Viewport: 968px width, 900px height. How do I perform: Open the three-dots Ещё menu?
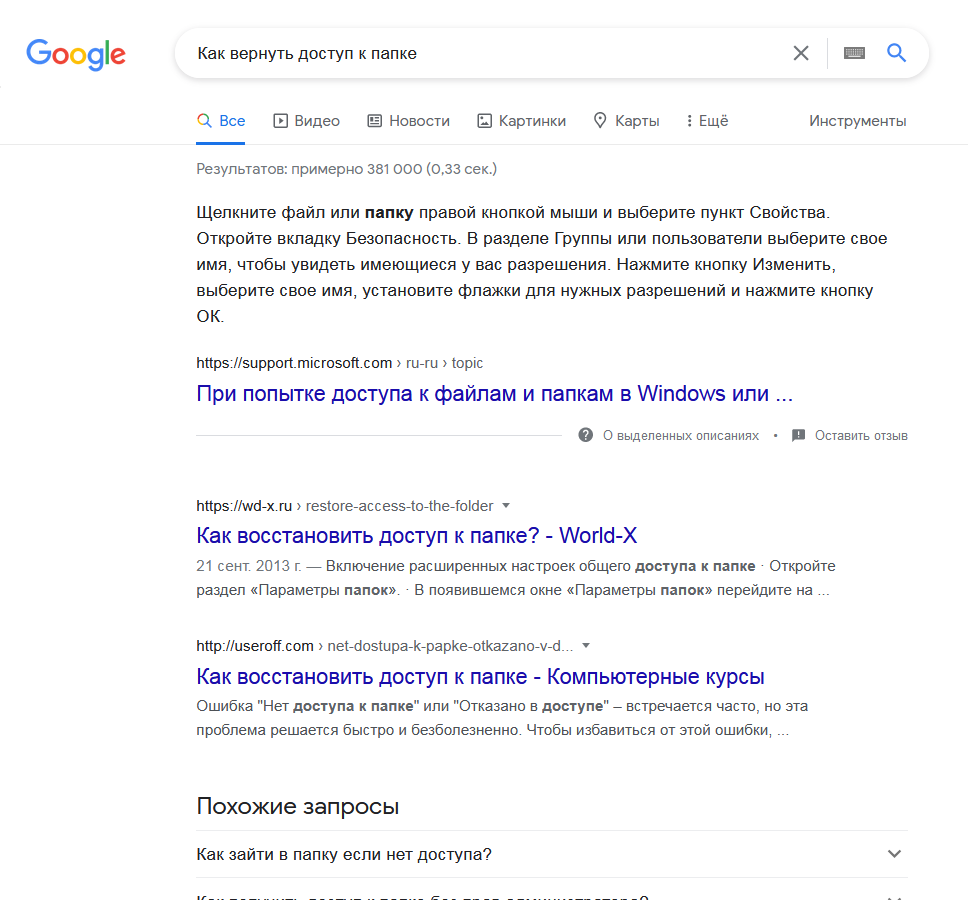coord(707,121)
